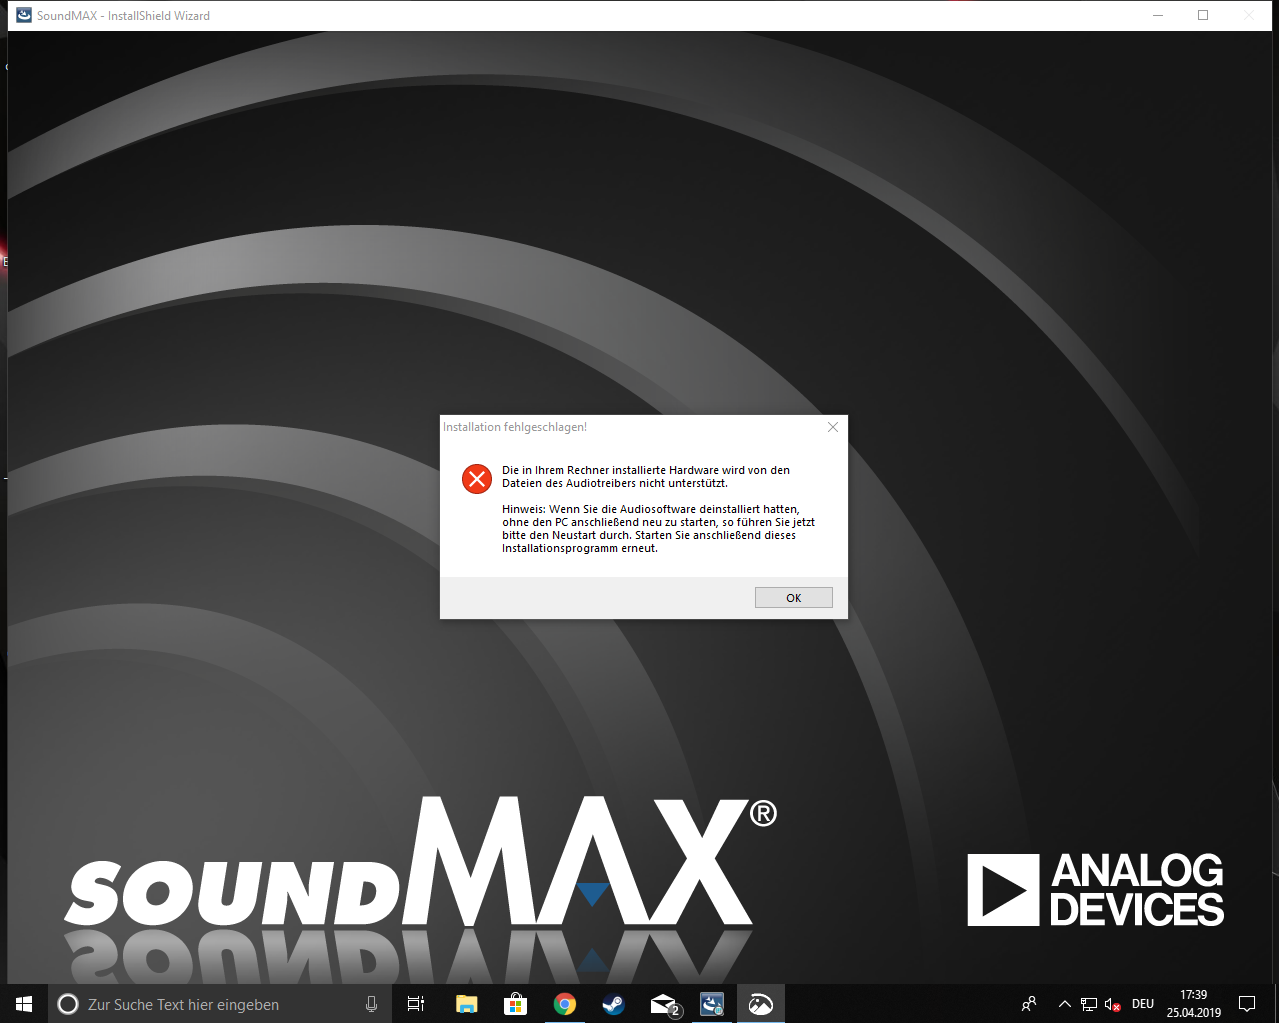Change the DEU input language
Viewport: 1279px width, 1023px height.
1143,1004
